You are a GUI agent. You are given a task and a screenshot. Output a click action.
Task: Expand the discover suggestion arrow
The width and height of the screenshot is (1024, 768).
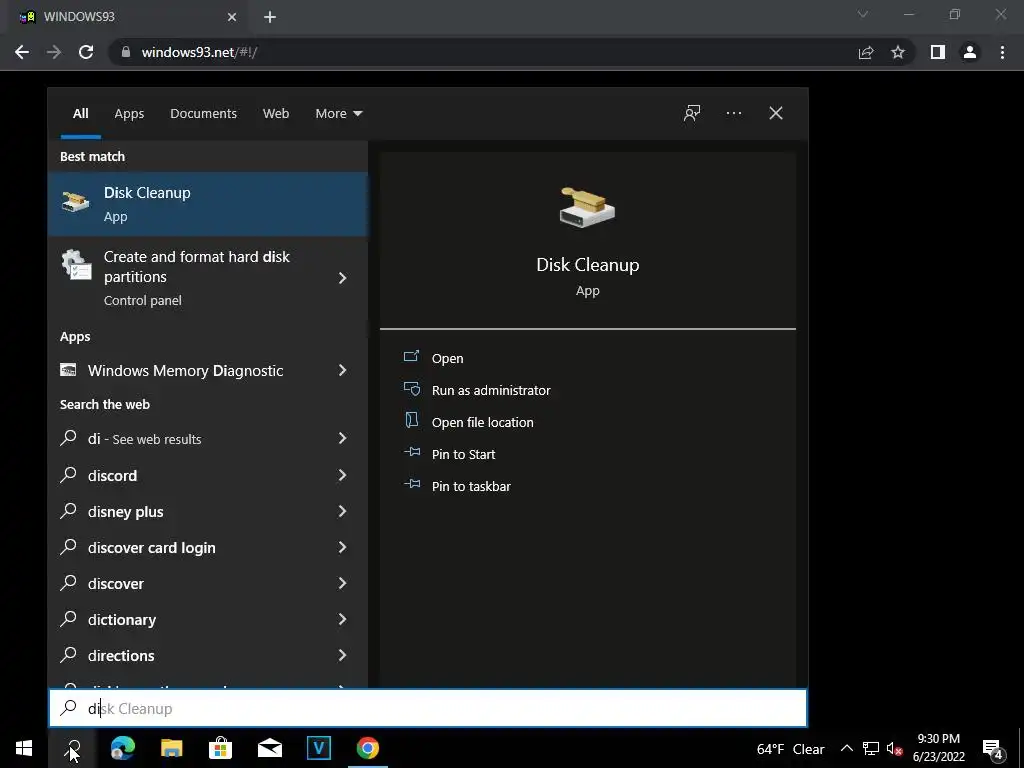(342, 583)
